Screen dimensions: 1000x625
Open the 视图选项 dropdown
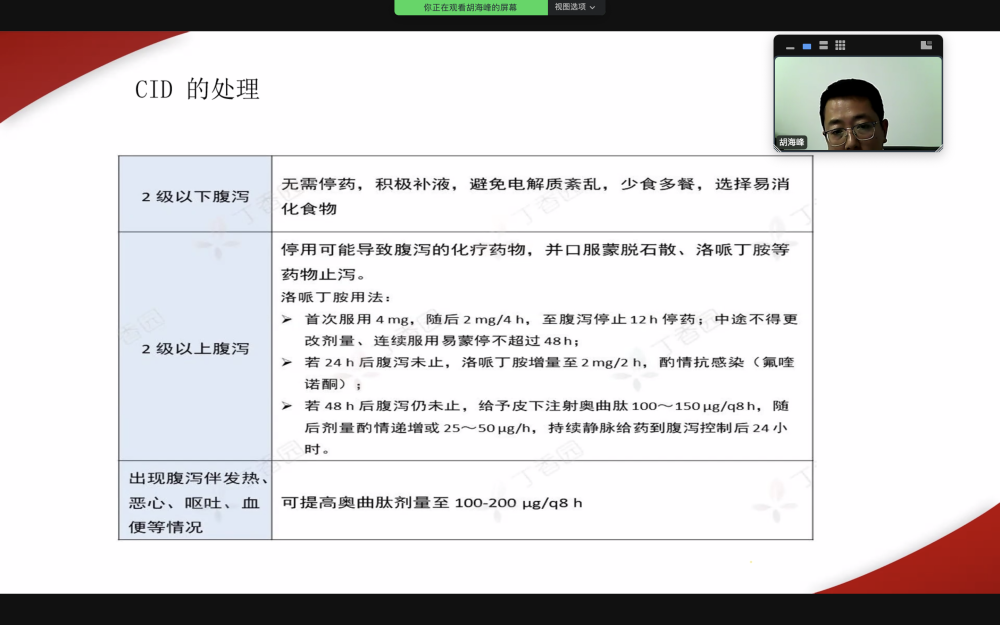click(575, 7)
